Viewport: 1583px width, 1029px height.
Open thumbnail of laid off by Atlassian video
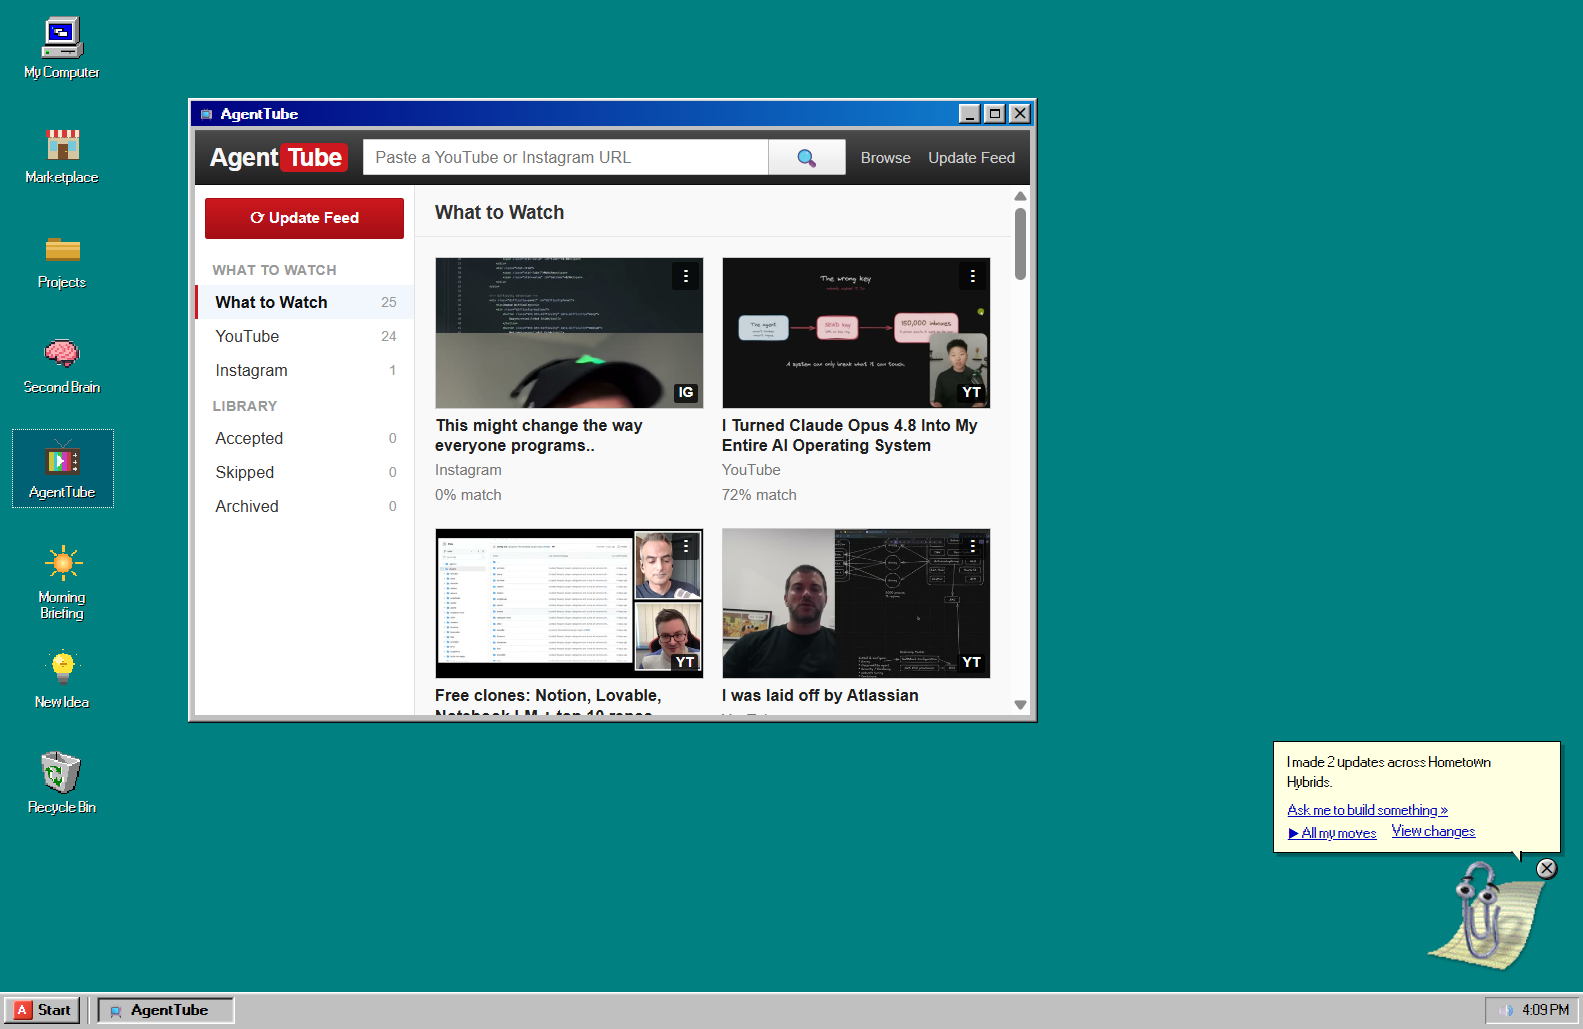coord(856,603)
